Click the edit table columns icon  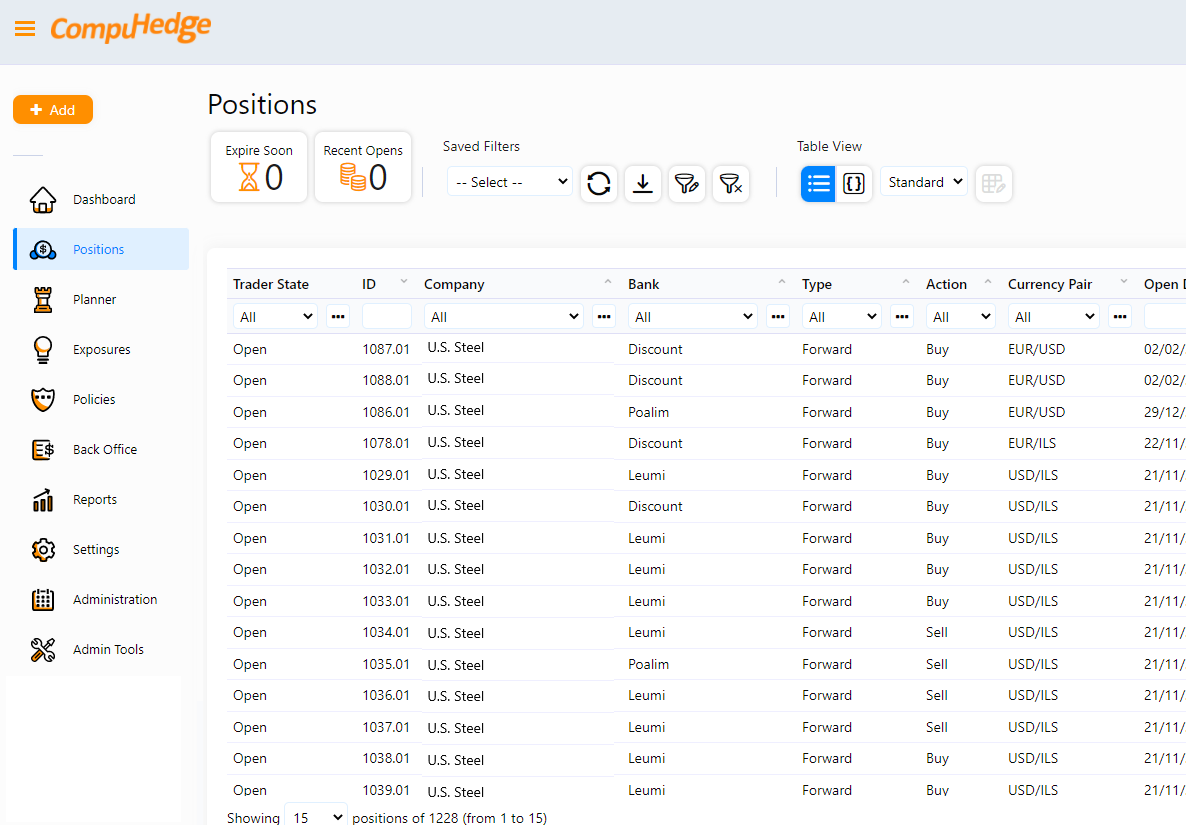pos(993,184)
